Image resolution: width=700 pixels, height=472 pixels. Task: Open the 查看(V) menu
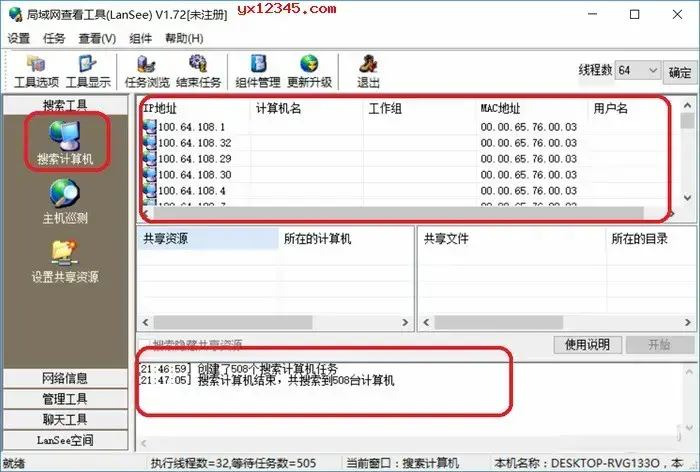97,38
